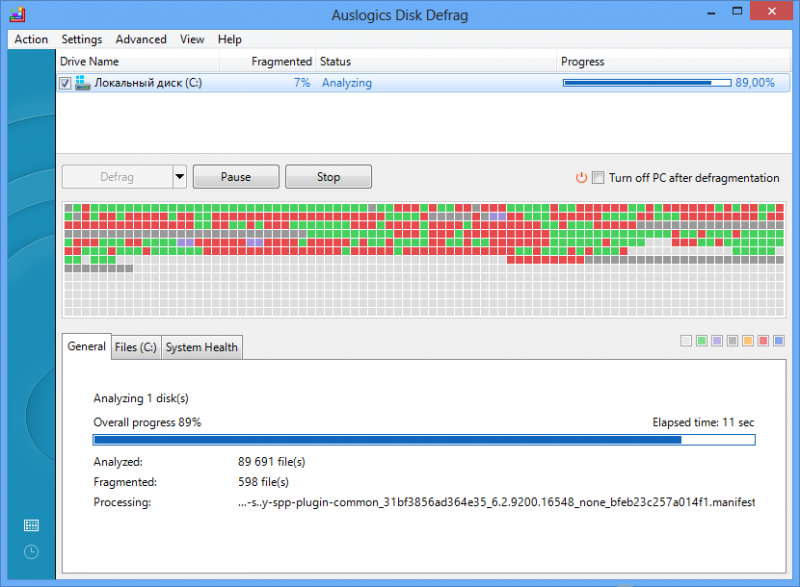This screenshot has height=587, width=800.
Task: Click the green legend swatch
Action: pos(702,341)
